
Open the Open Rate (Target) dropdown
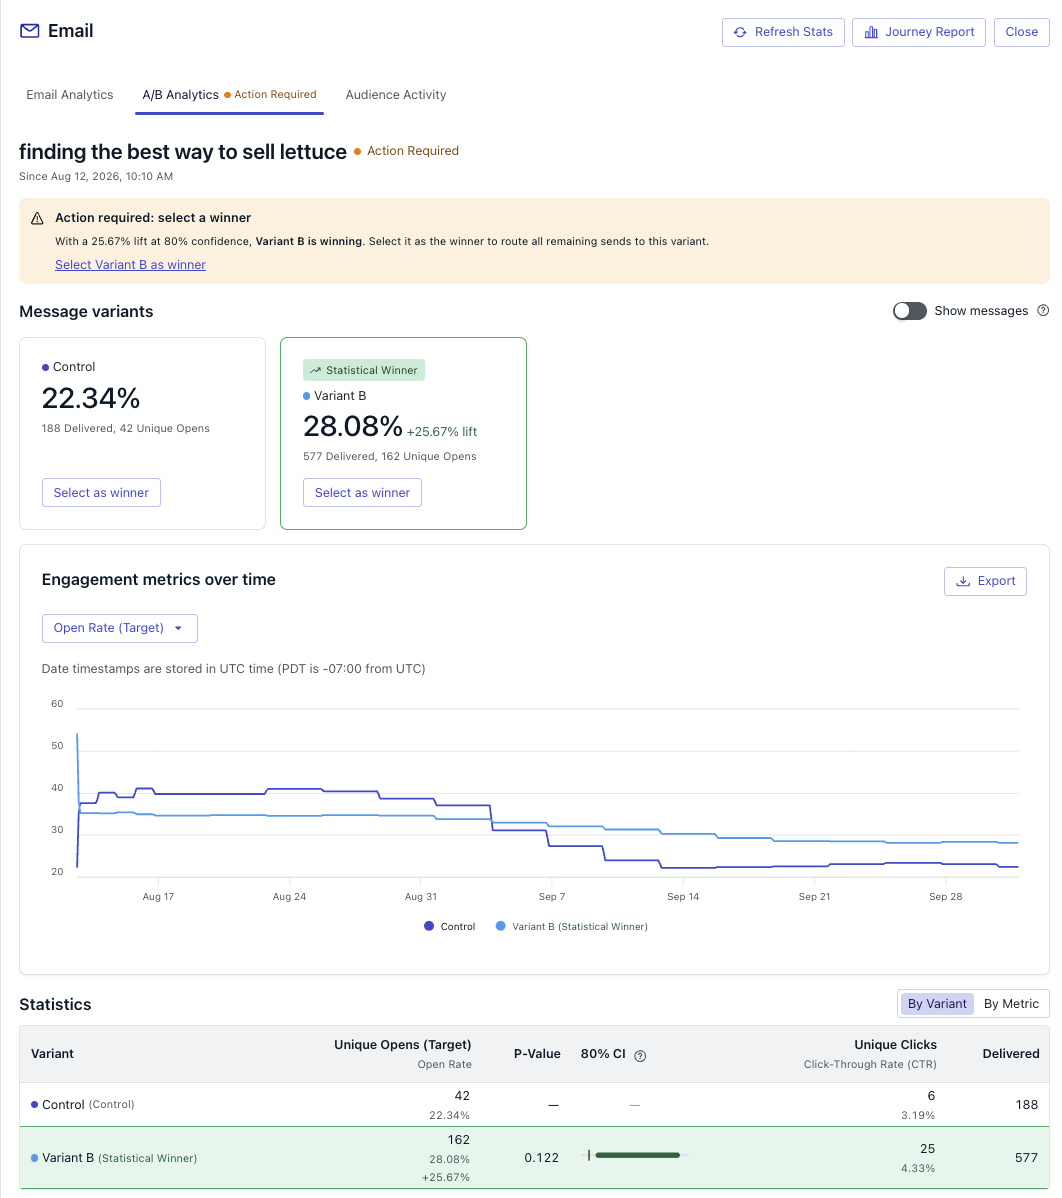[x=119, y=628]
